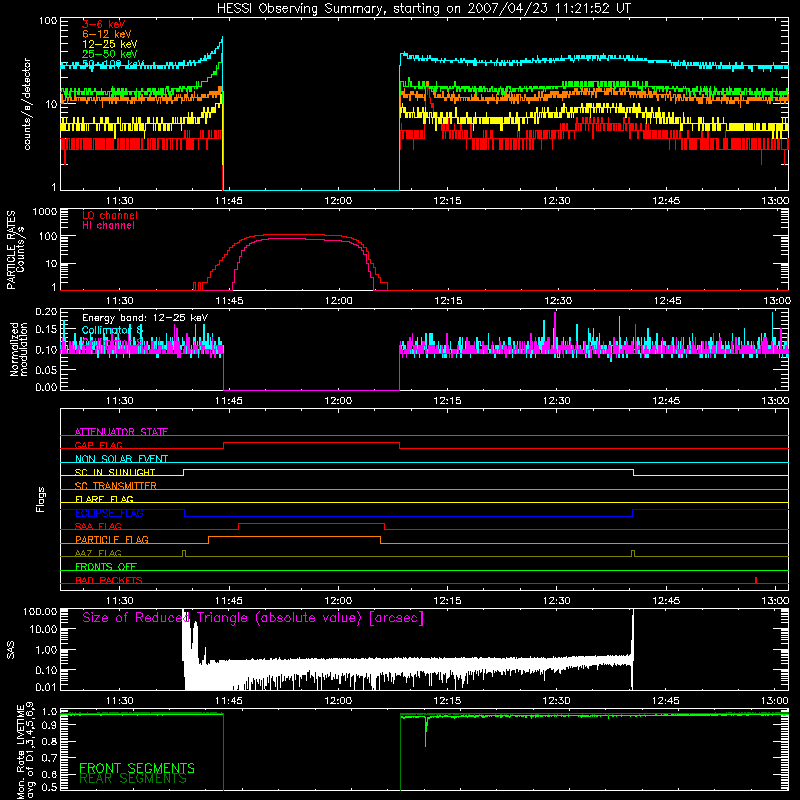This screenshot has width=800, height=800.
Task: Select the SAA FLAG label
Action: [x=98, y=526]
